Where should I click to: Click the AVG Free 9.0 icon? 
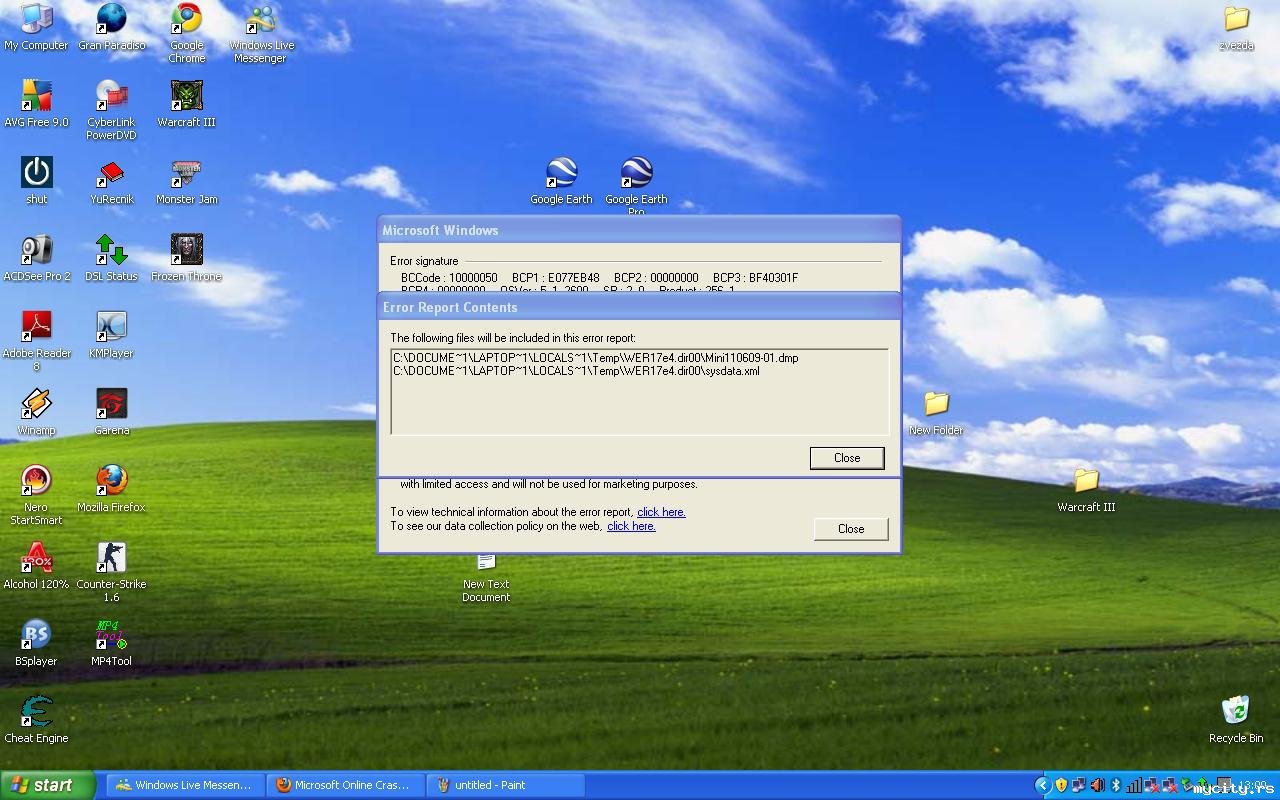click(36, 103)
